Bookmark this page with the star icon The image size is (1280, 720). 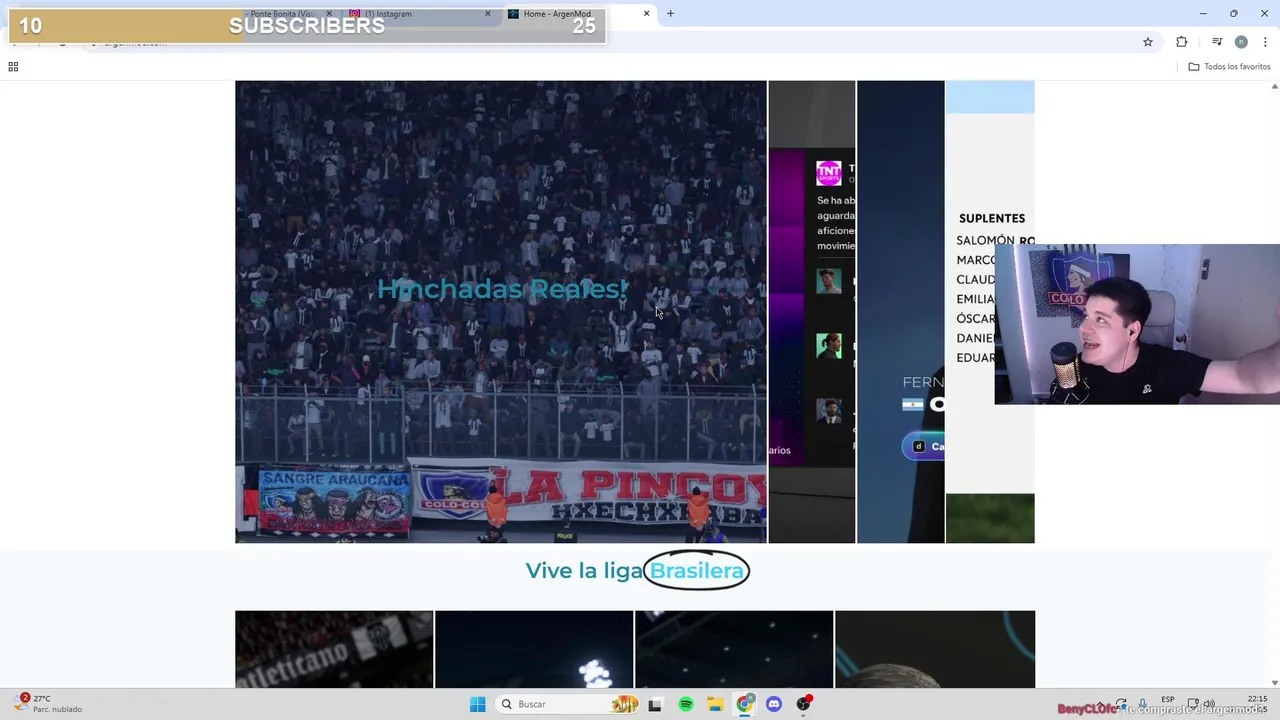coord(1148,42)
